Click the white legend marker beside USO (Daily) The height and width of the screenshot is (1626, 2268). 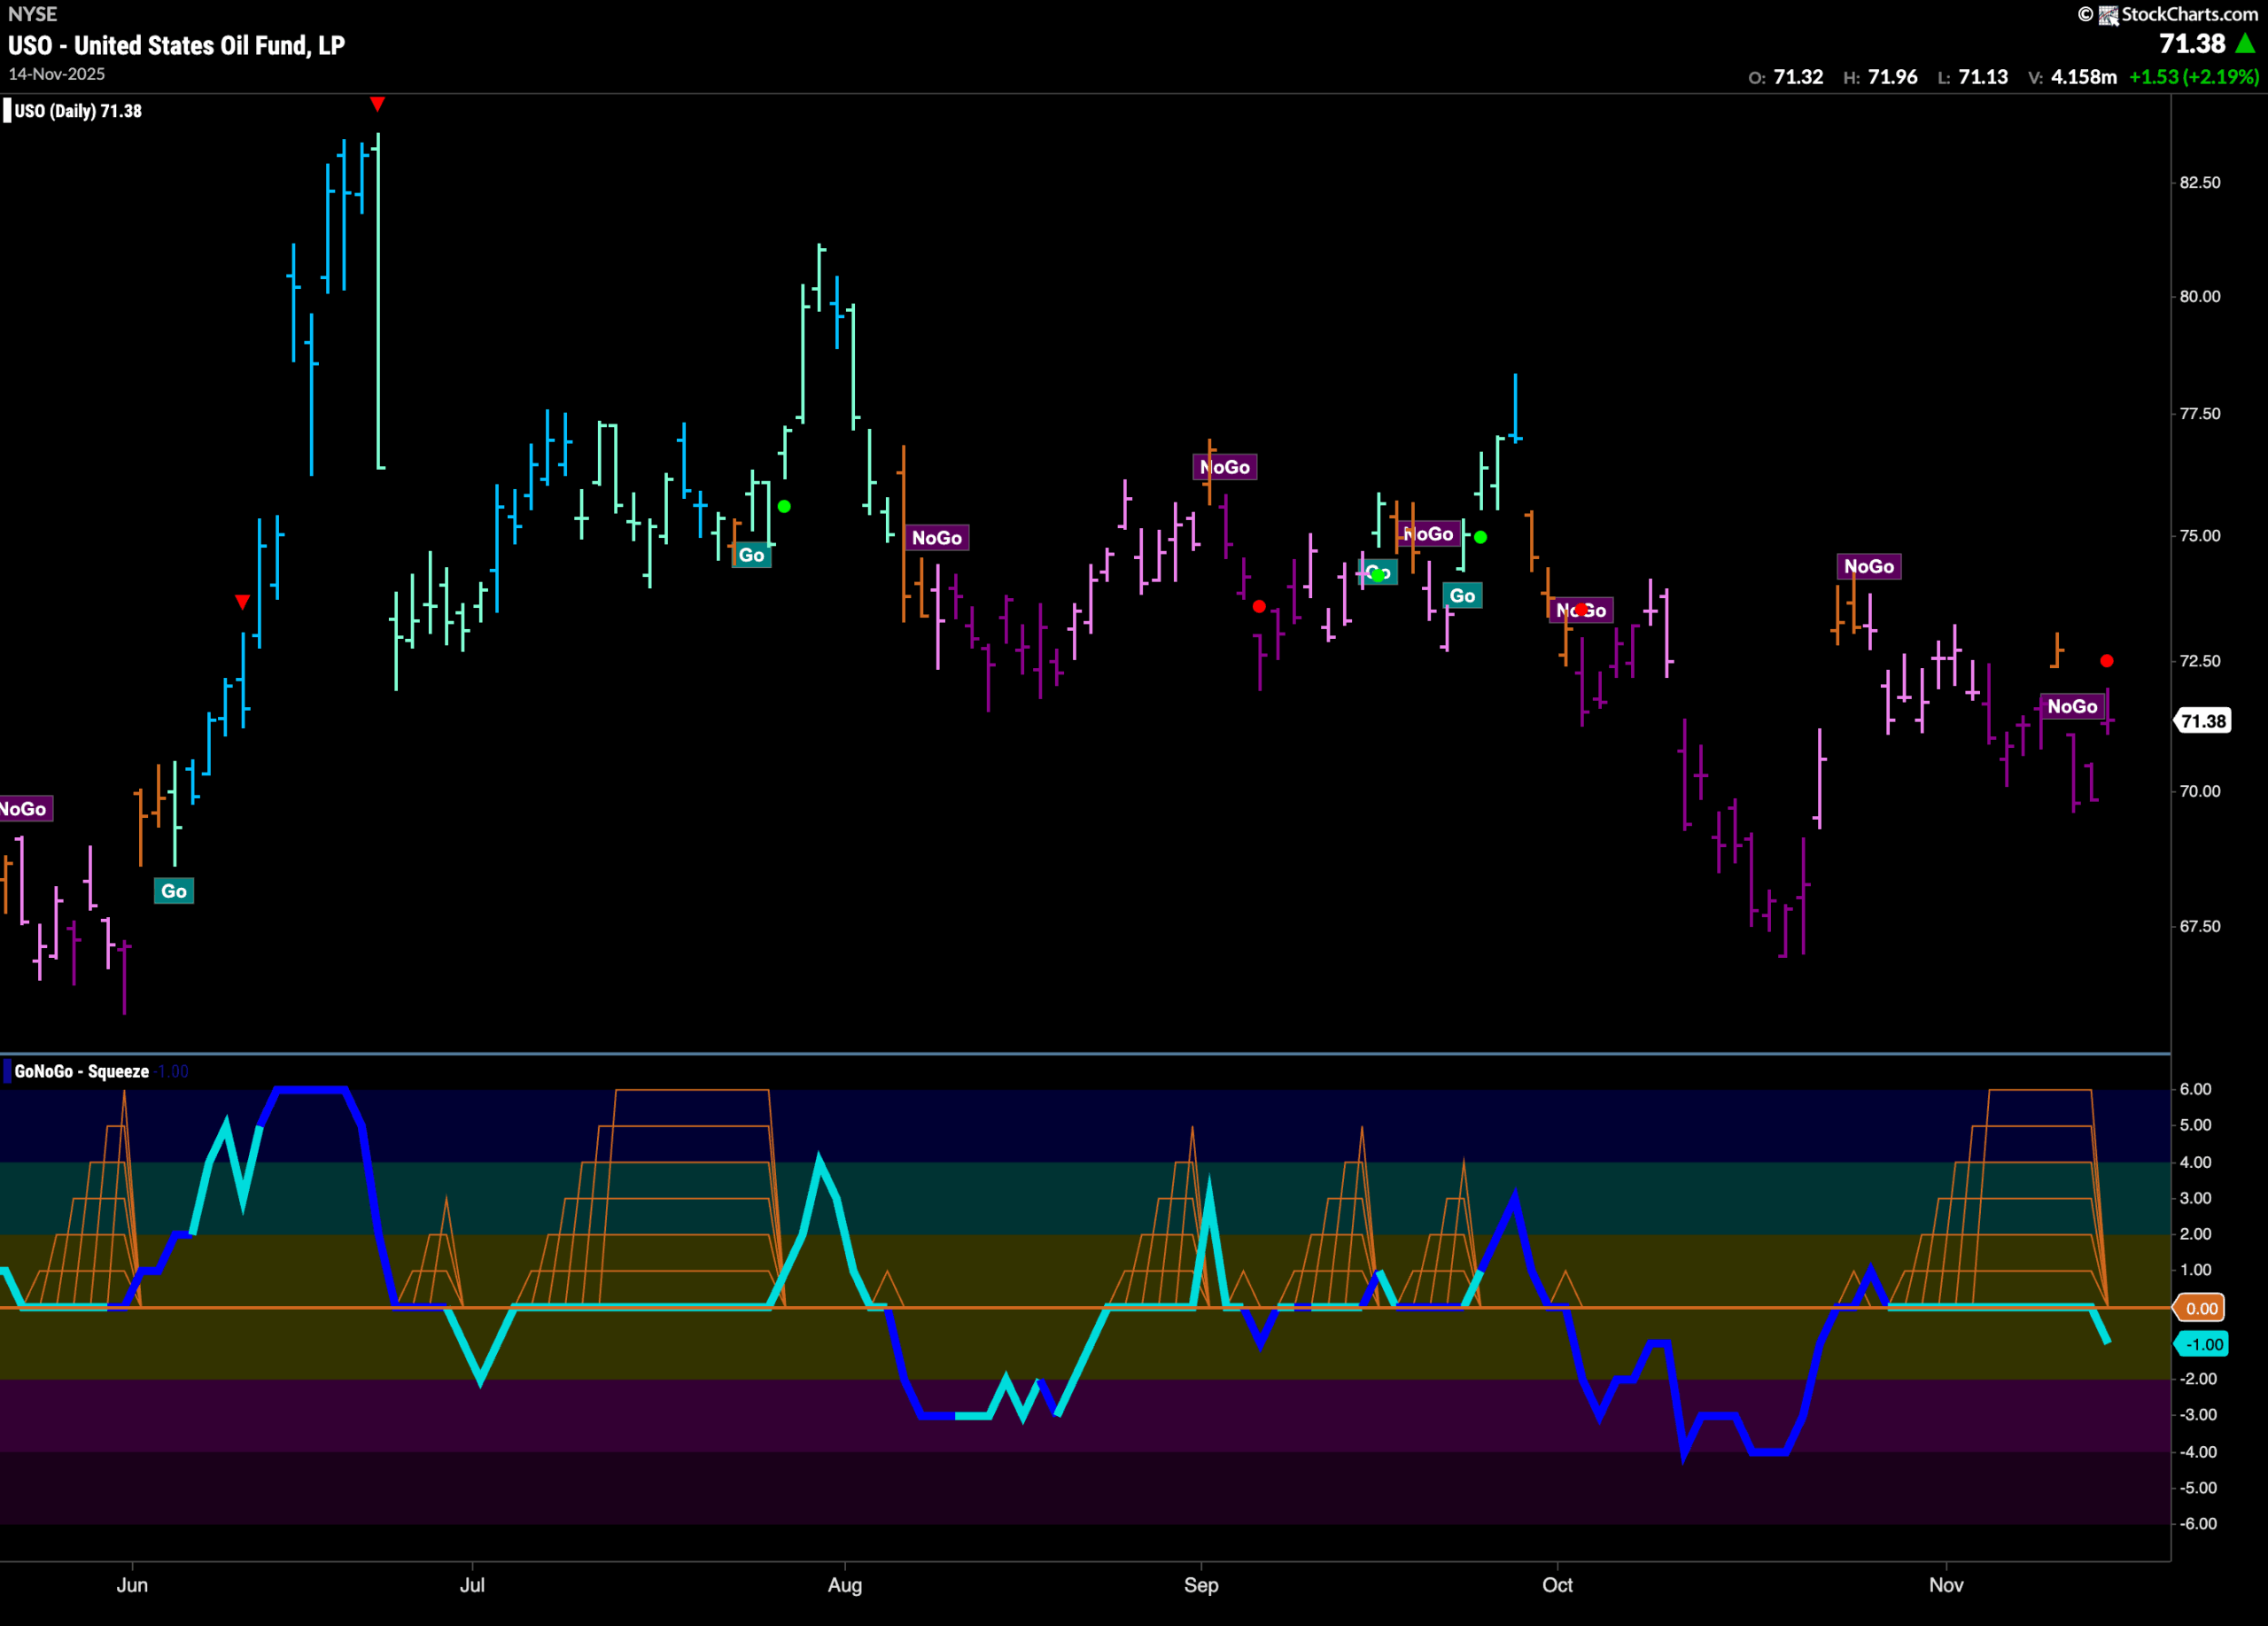click(8, 110)
